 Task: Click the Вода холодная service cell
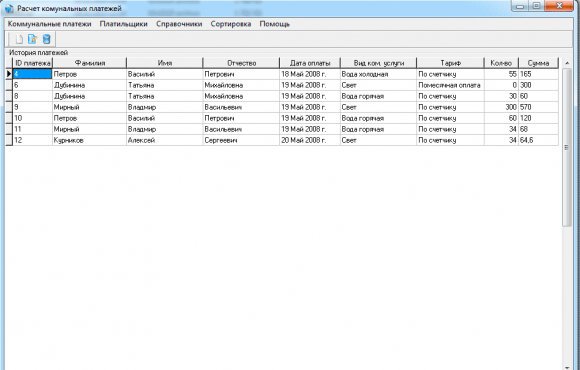click(378, 74)
